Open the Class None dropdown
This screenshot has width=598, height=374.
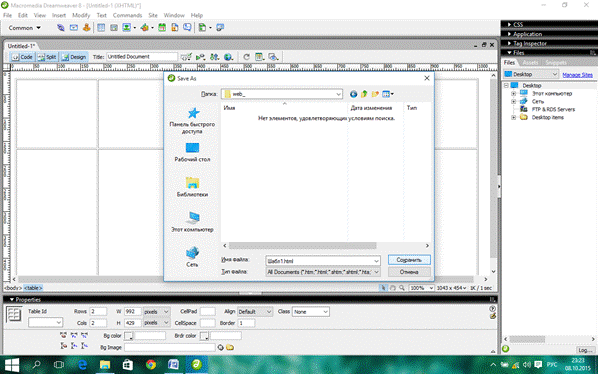coord(310,312)
